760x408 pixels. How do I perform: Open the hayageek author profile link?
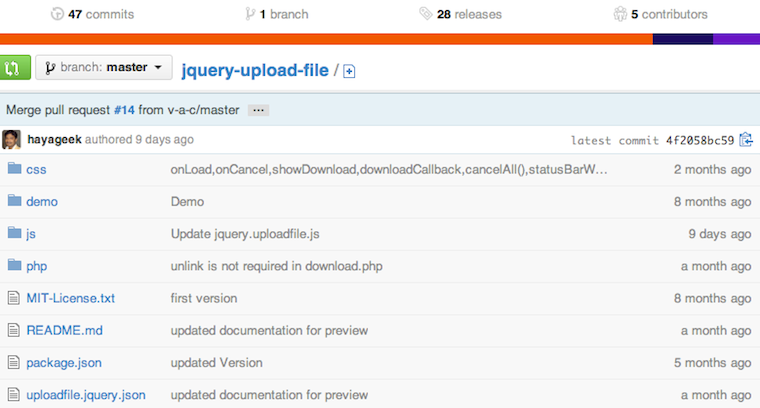coord(54,140)
